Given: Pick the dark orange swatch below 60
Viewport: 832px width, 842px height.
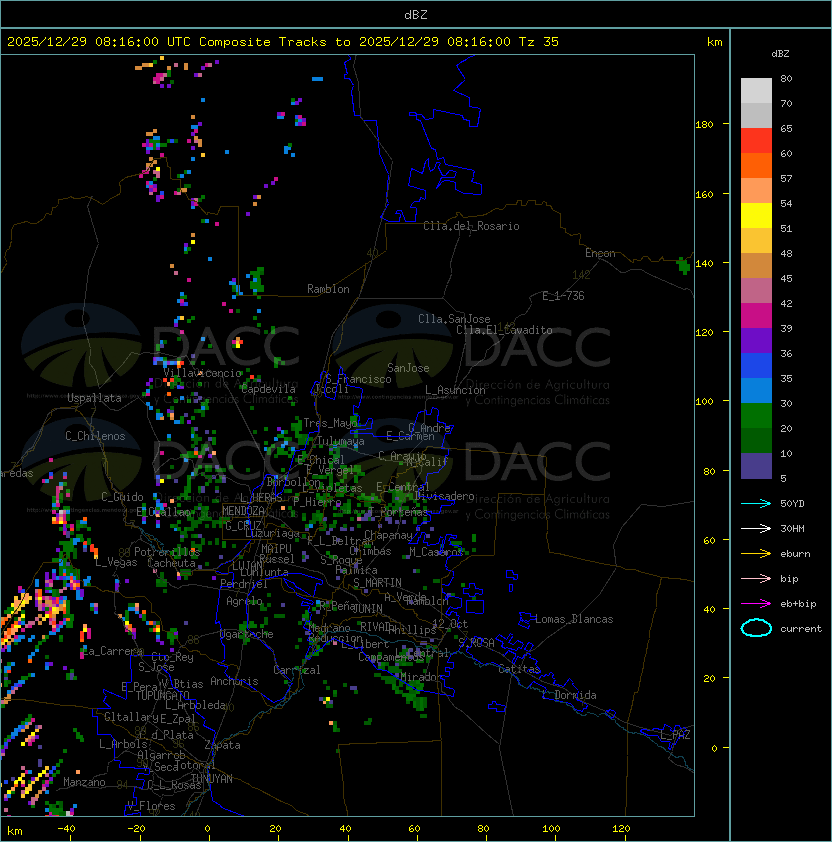Looking at the screenshot, I should (x=756, y=165).
